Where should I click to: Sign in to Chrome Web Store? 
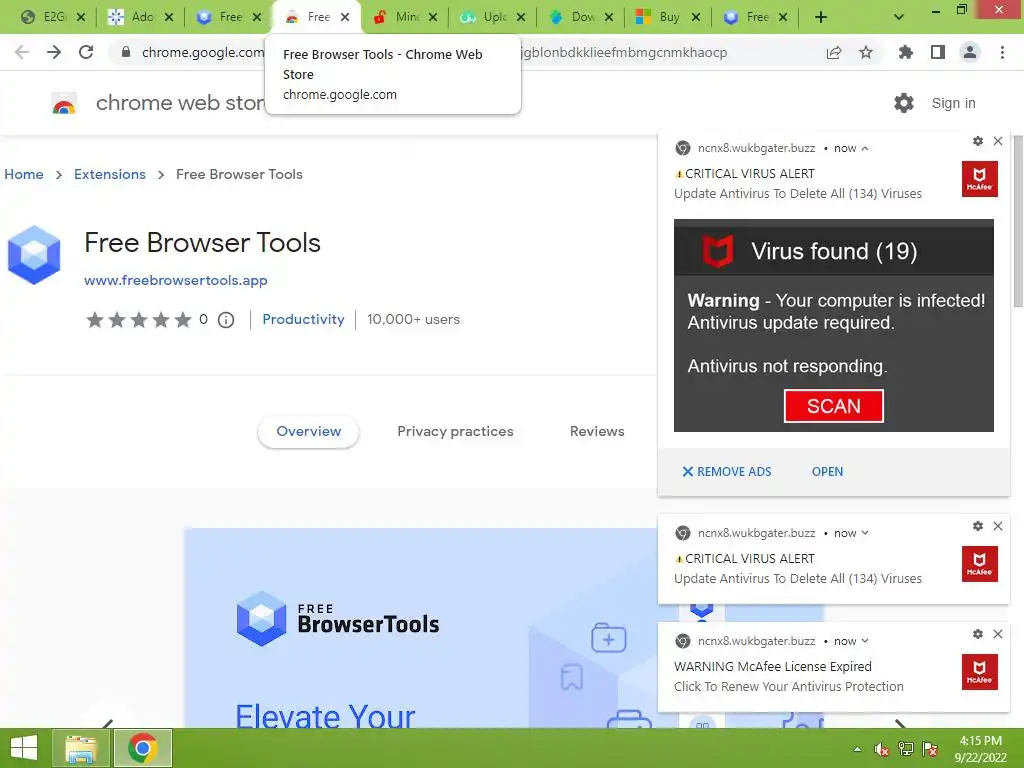(x=953, y=103)
